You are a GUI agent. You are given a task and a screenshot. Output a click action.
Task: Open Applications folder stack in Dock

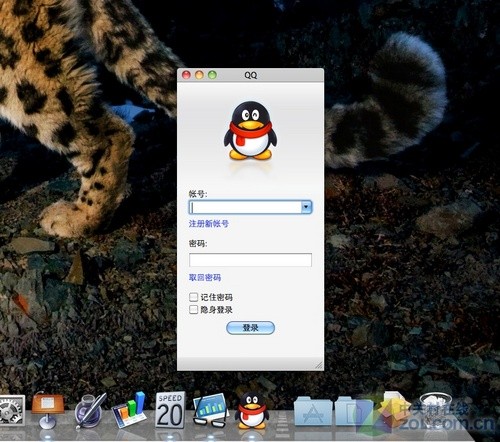pos(313,411)
